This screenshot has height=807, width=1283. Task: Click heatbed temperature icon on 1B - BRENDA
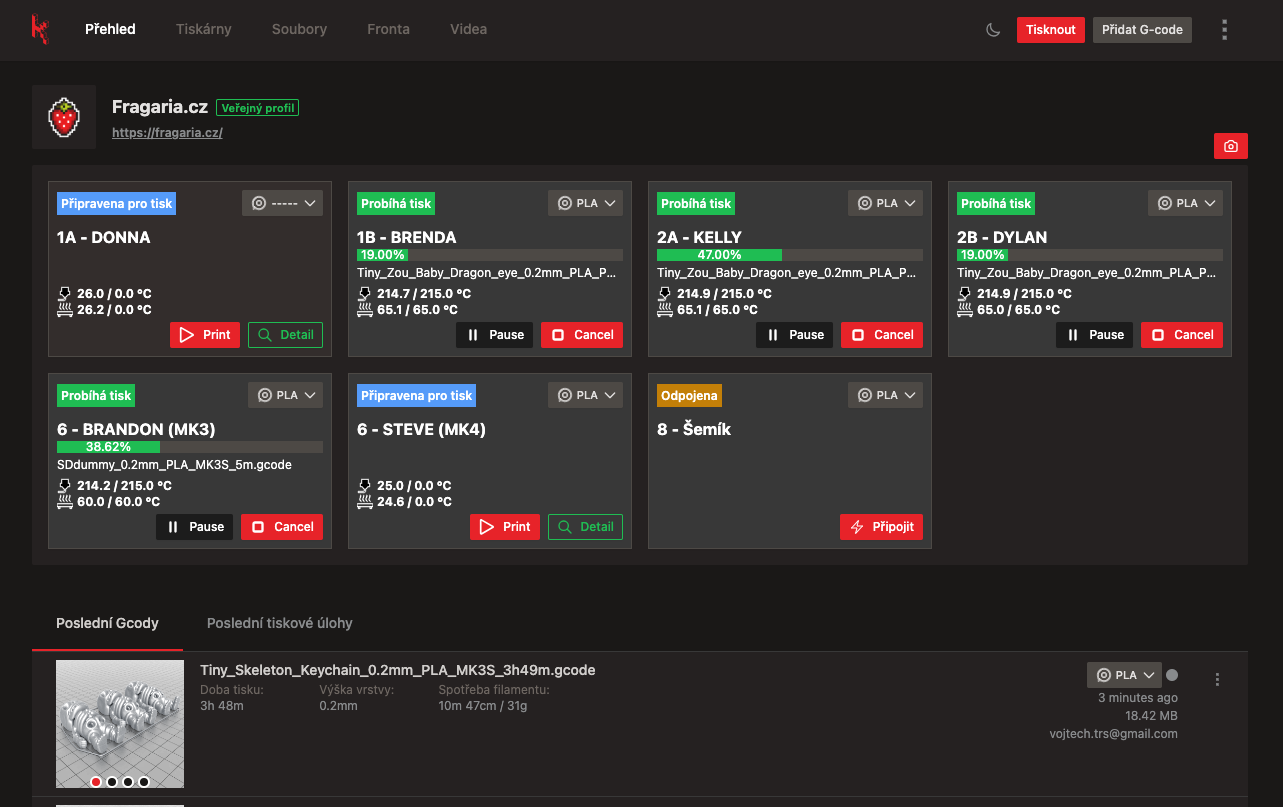[x=365, y=310]
